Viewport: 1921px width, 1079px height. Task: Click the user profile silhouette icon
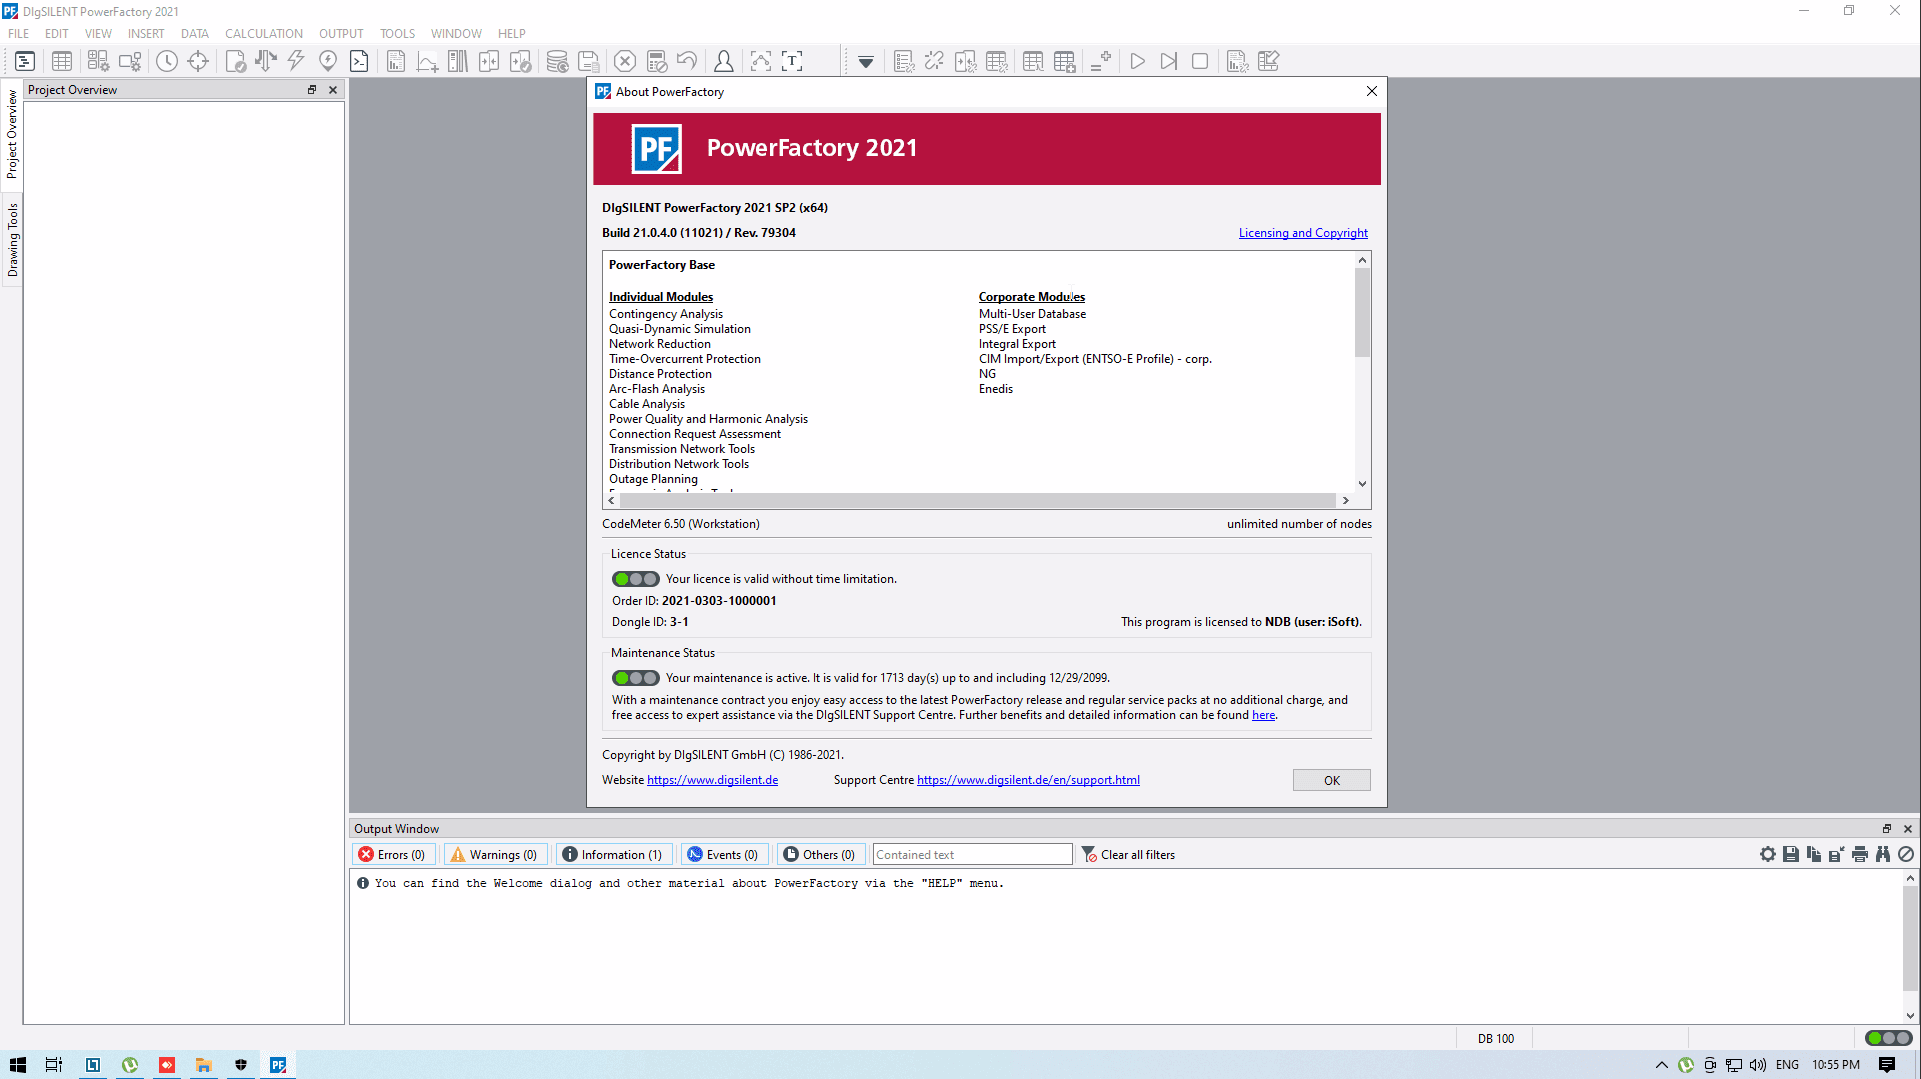(723, 62)
